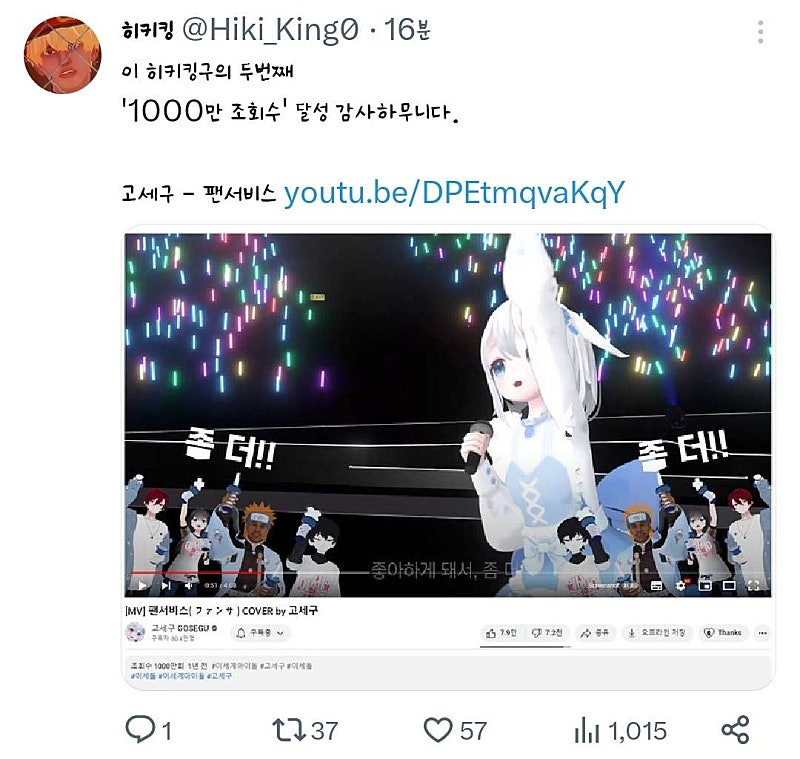Viewport: 800px width, 759px height.
Task: Click the Thanks button under video
Action: pos(723,632)
